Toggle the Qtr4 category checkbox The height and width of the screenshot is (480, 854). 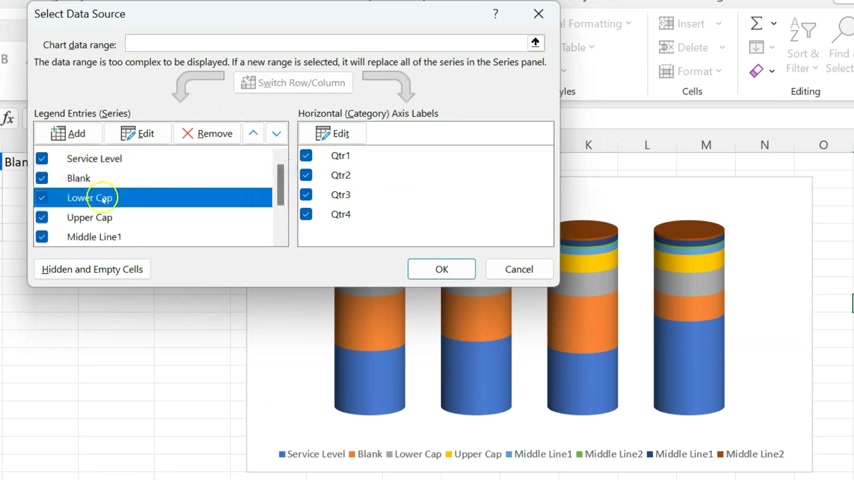pyautogui.click(x=306, y=214)
